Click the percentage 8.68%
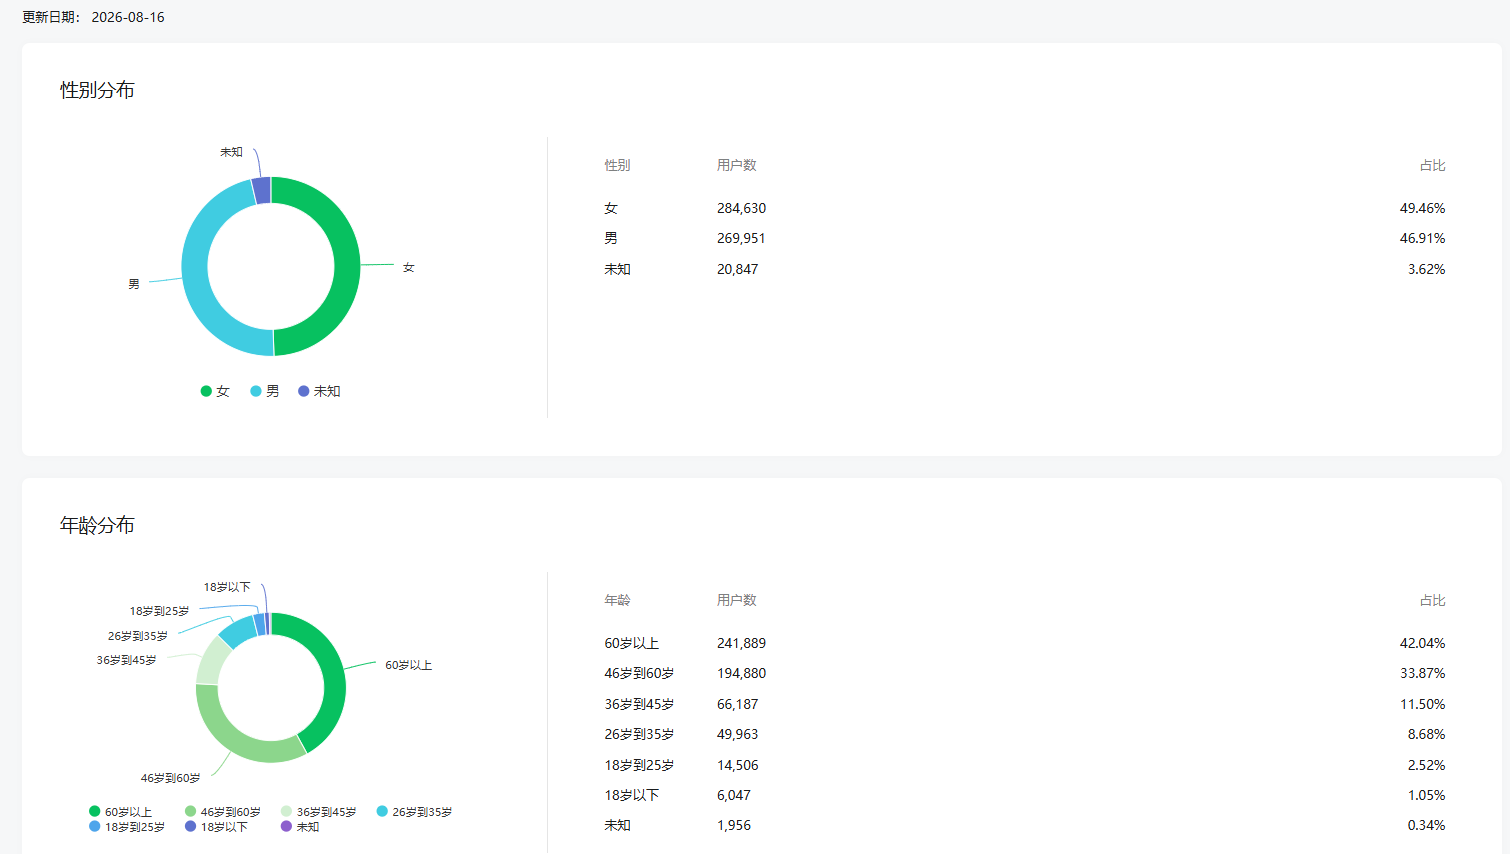 (1426, 734)
